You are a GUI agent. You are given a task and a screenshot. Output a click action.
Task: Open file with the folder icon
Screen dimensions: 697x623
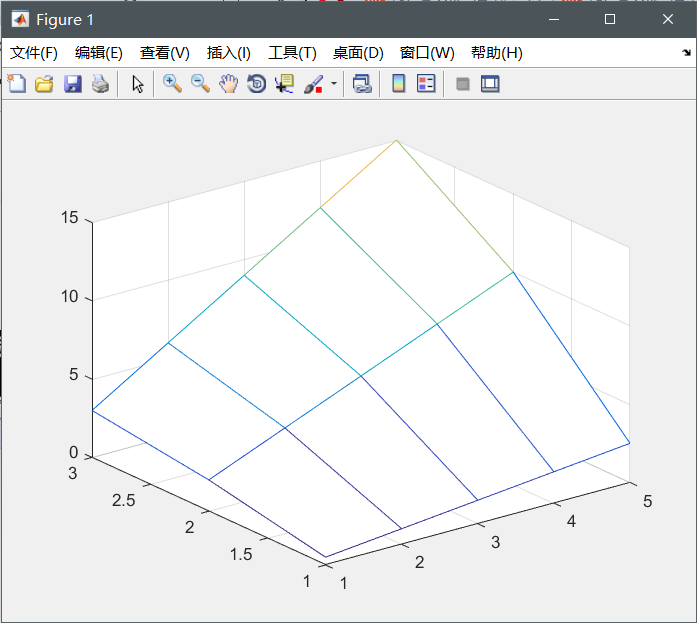point(44,84)
